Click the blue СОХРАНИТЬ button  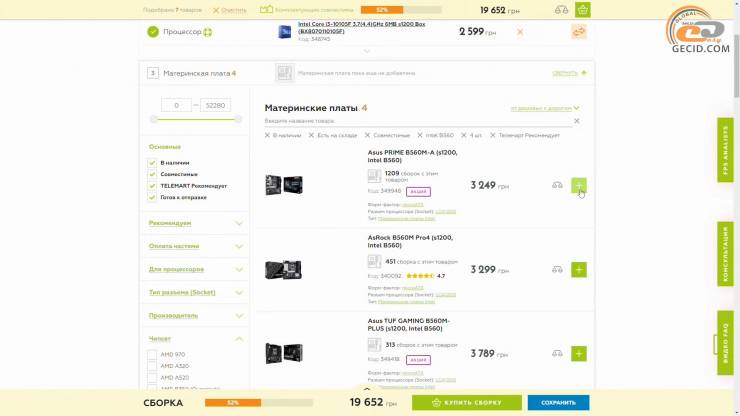click(x=558, y=403)
